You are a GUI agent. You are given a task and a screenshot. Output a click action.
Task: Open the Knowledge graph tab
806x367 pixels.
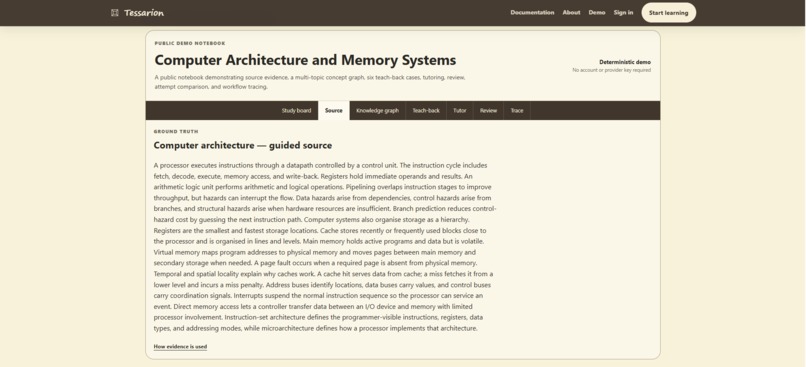(377, 111)
